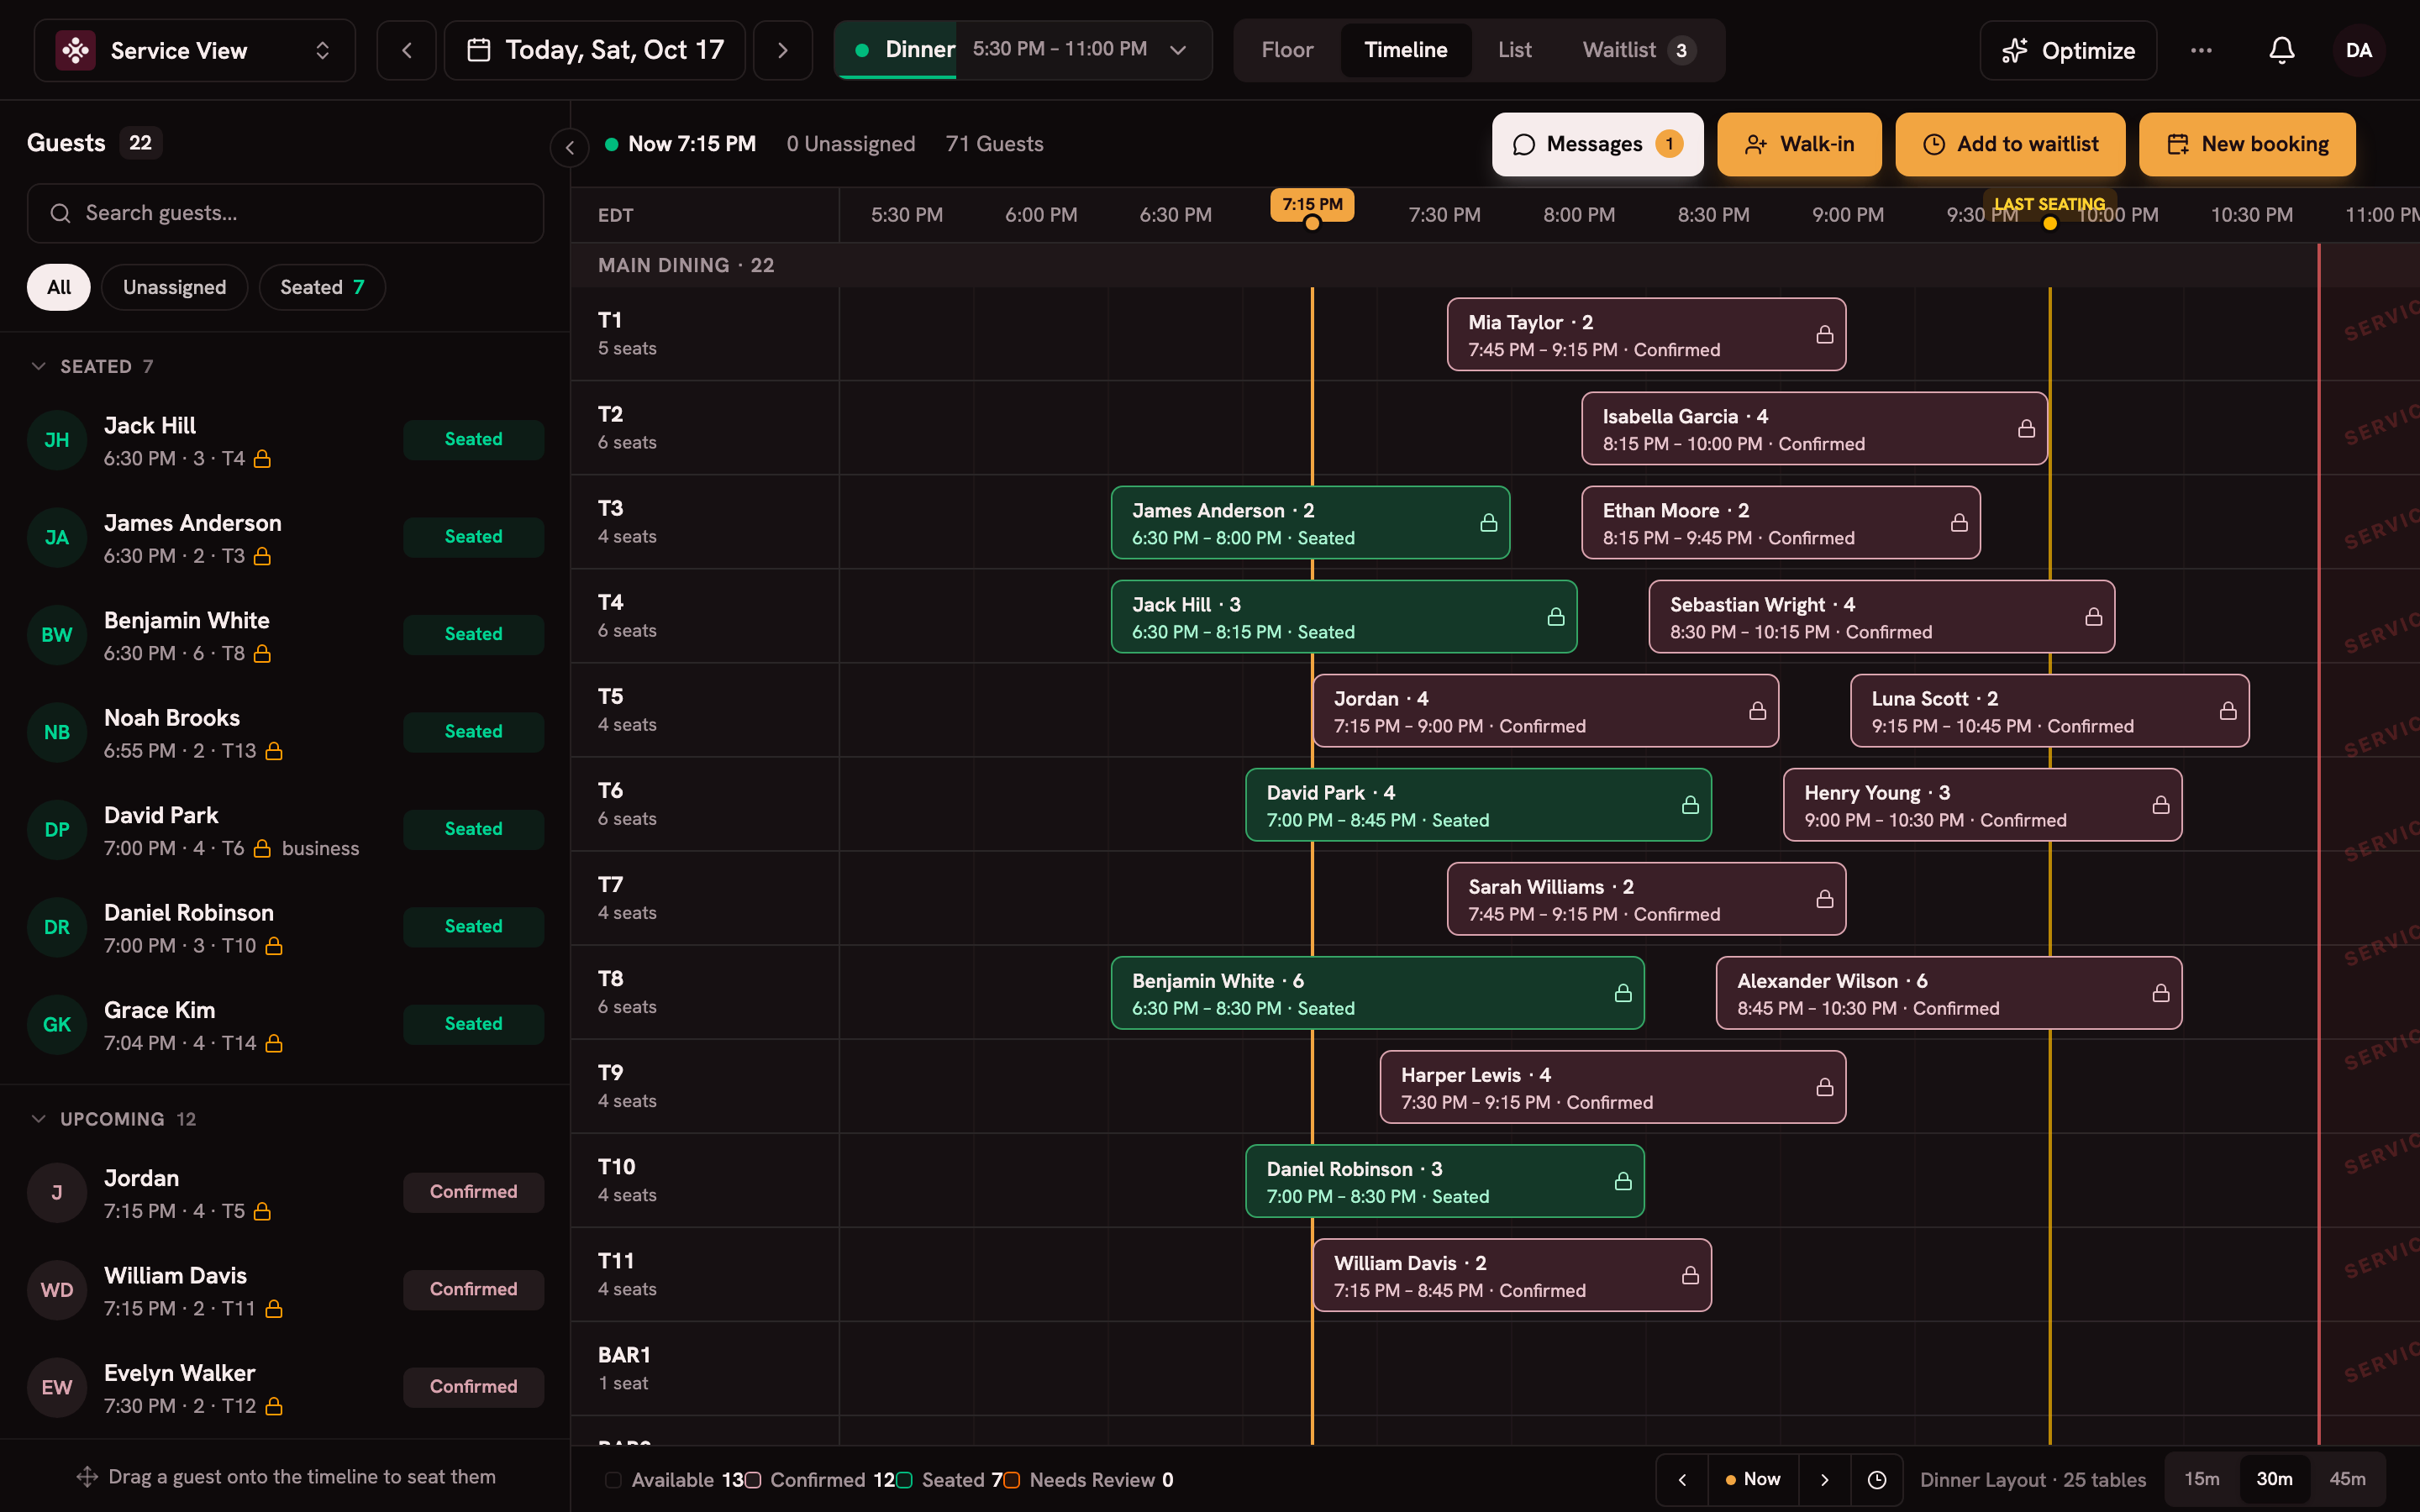Click the Add to waitlist button
The width and height of the screenshot is (2420, 1512).
[2010, 144]
